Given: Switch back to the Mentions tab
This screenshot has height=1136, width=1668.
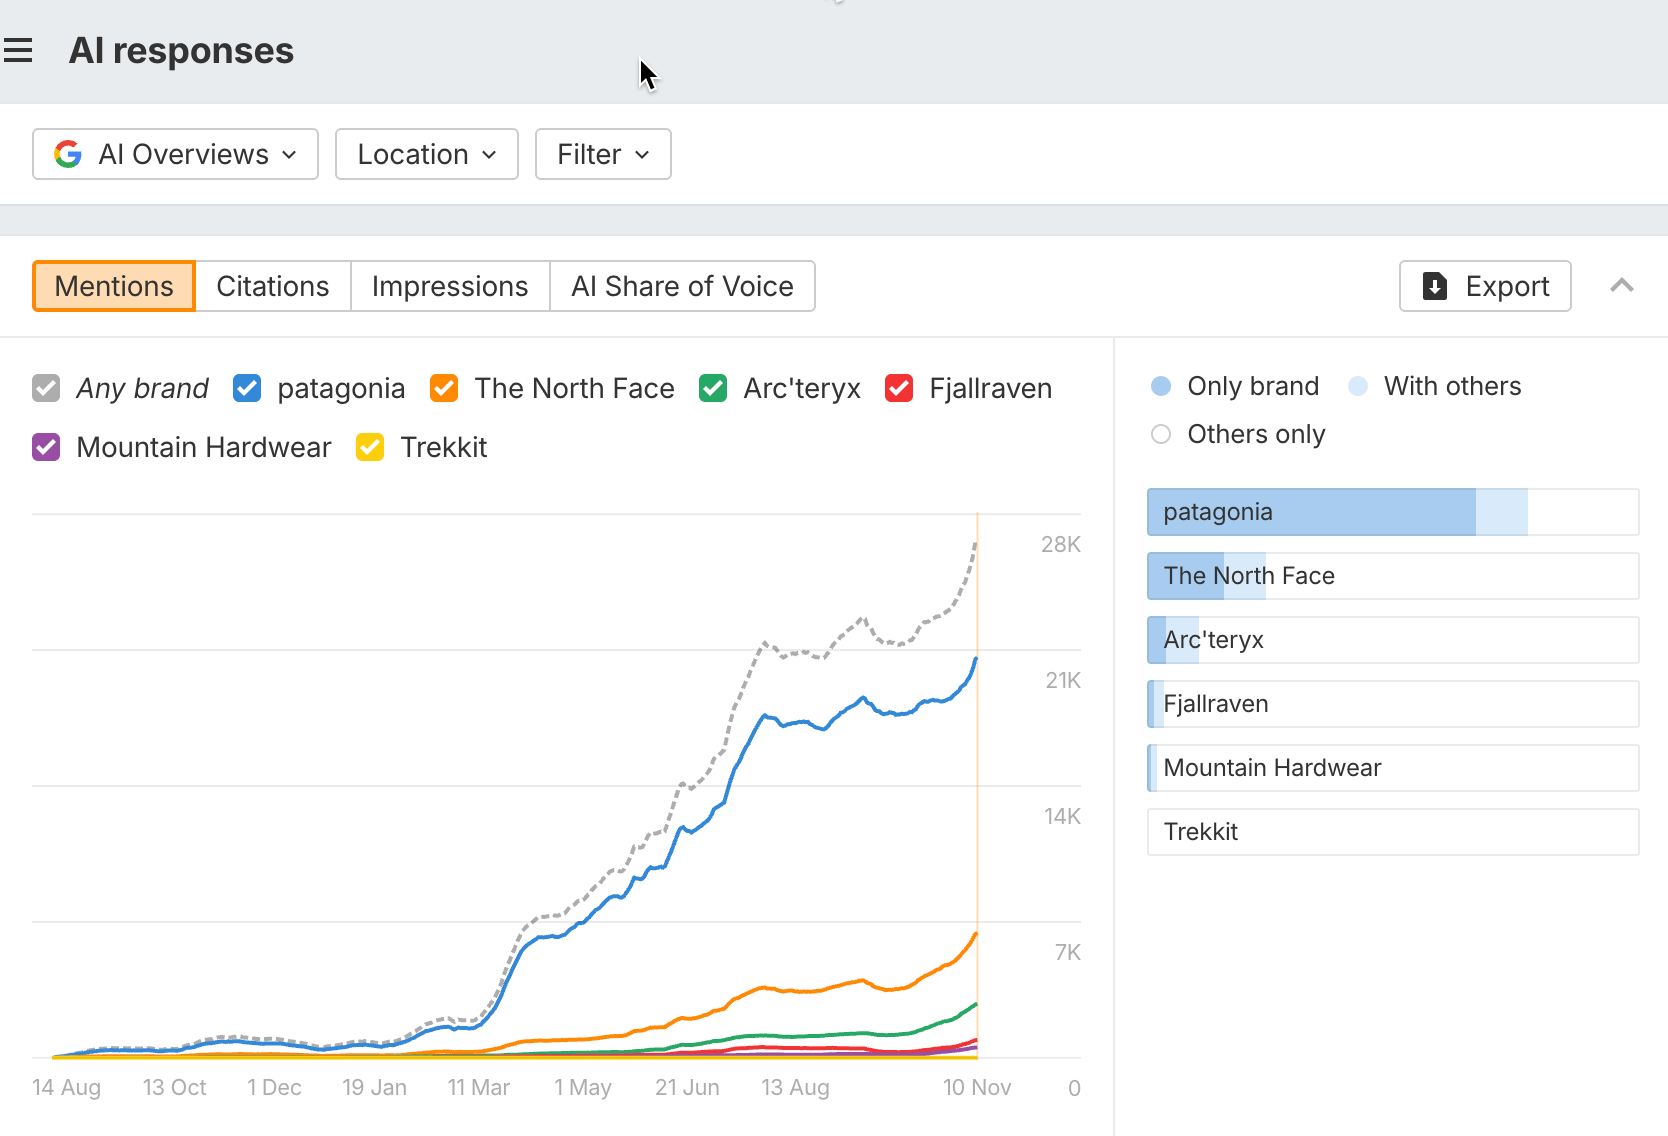Looking at the screenshot, I should click(113, 286).
